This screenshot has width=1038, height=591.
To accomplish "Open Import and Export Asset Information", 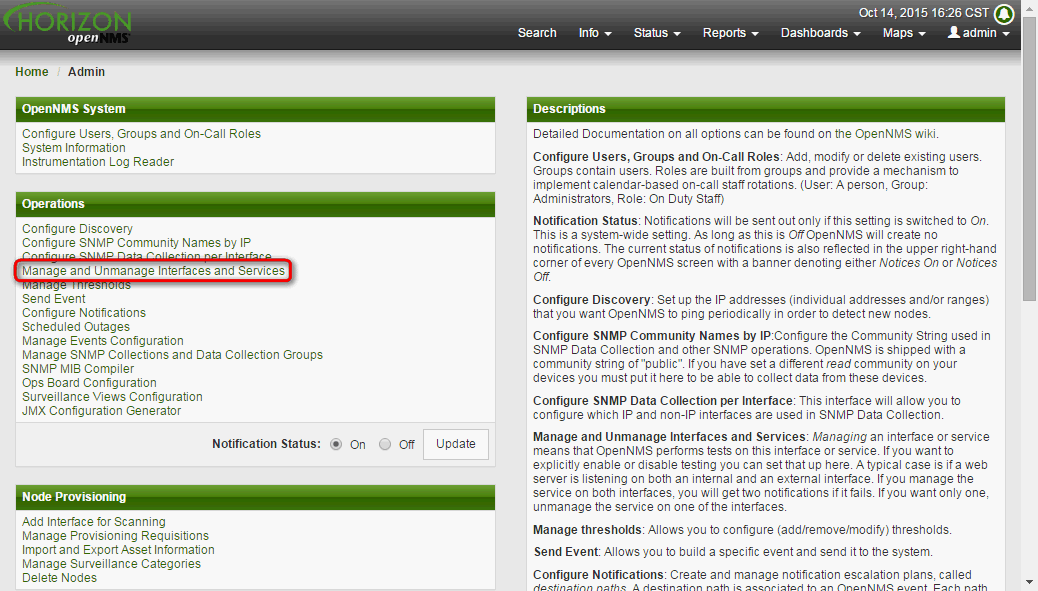I will [118, 549].
